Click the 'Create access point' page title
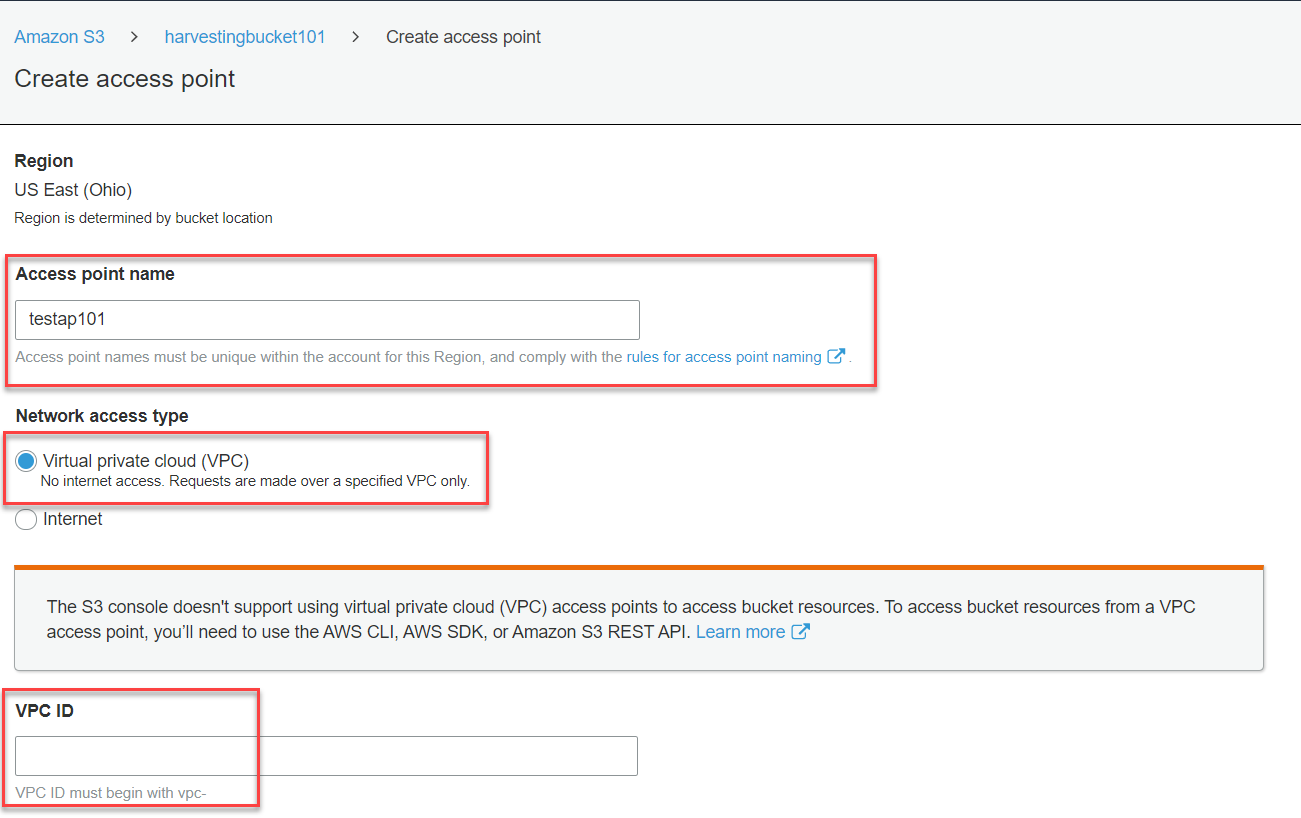The width and height of the screenshot is (1301, 818). pyautogui.click(x=125, y=79)
